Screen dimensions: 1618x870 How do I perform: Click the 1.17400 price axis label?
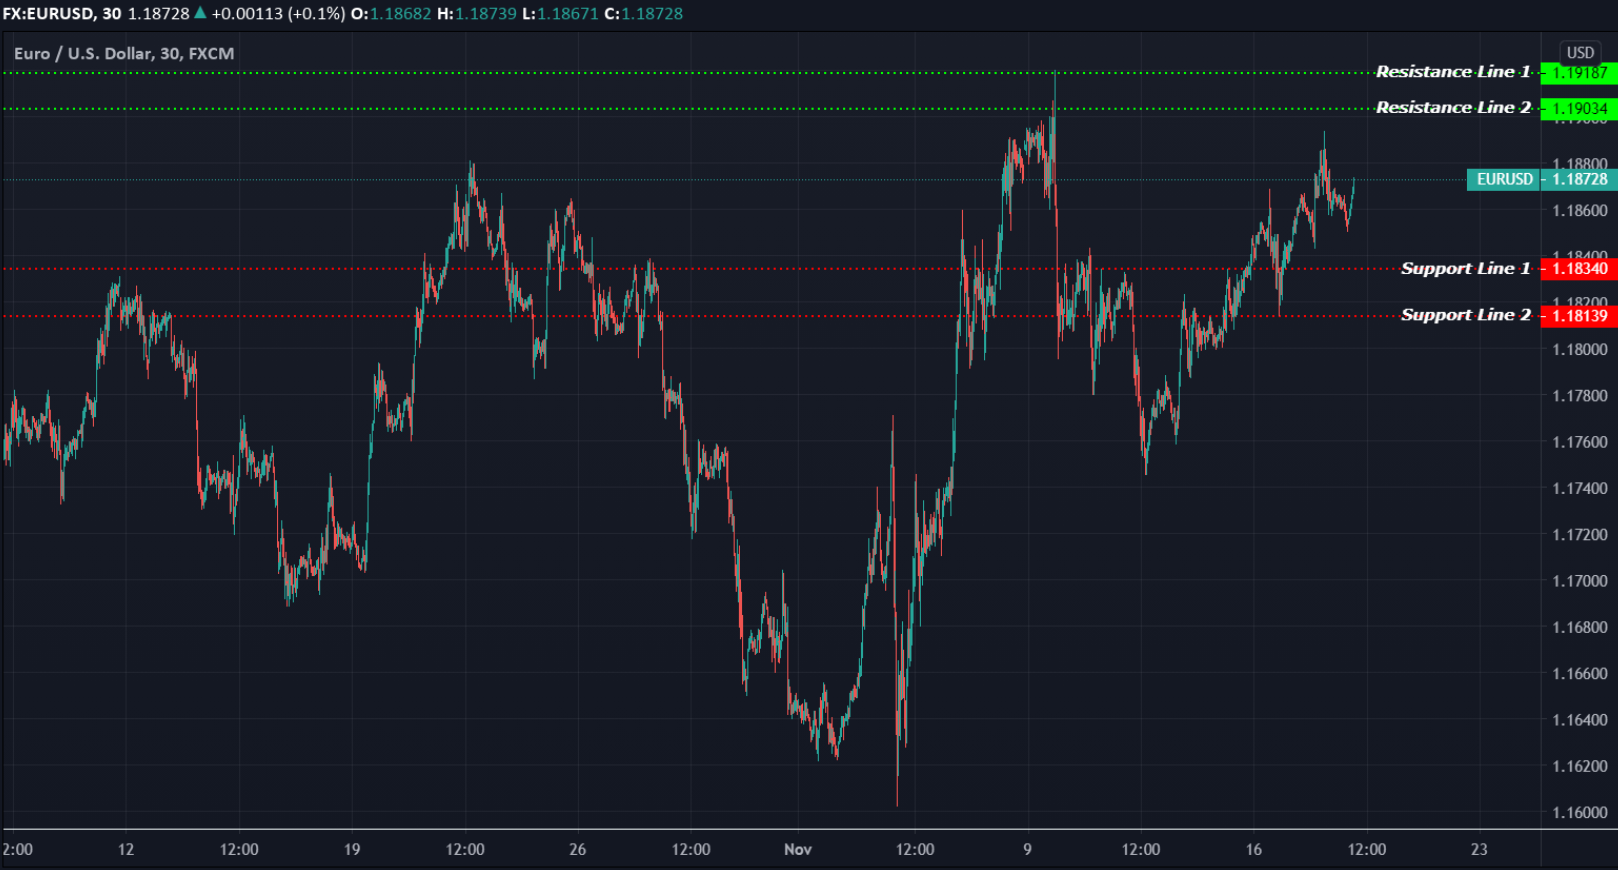pyautogui.click(x=1580, y=489)
